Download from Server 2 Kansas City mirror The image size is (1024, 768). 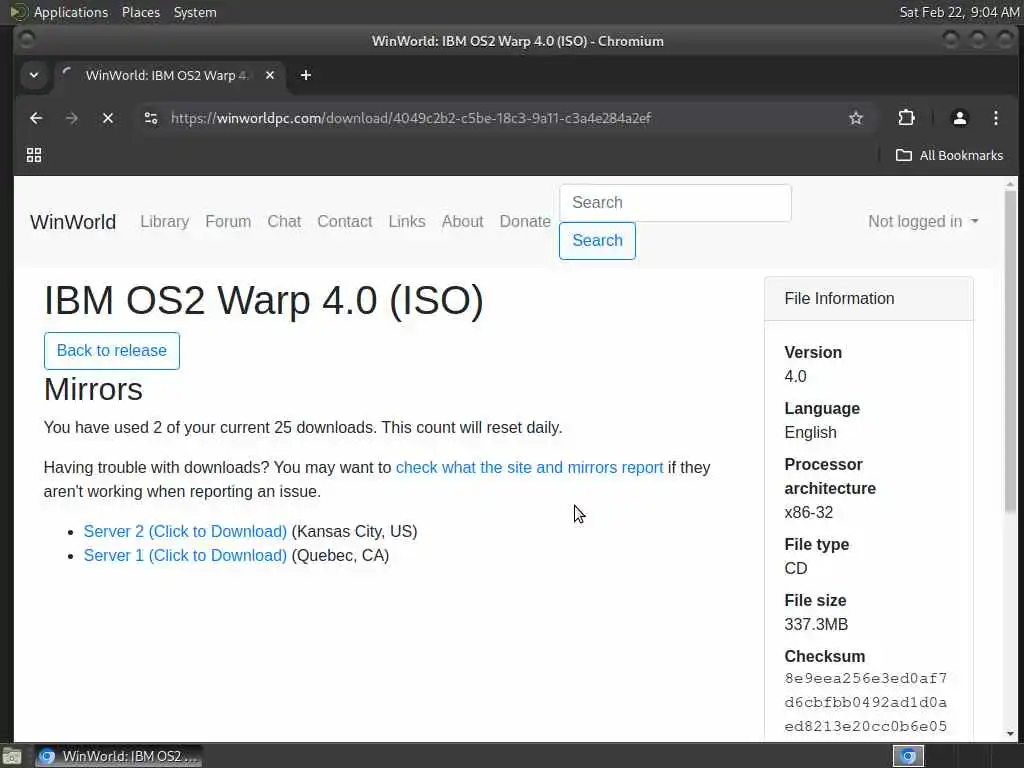click(x=185, y=532)
